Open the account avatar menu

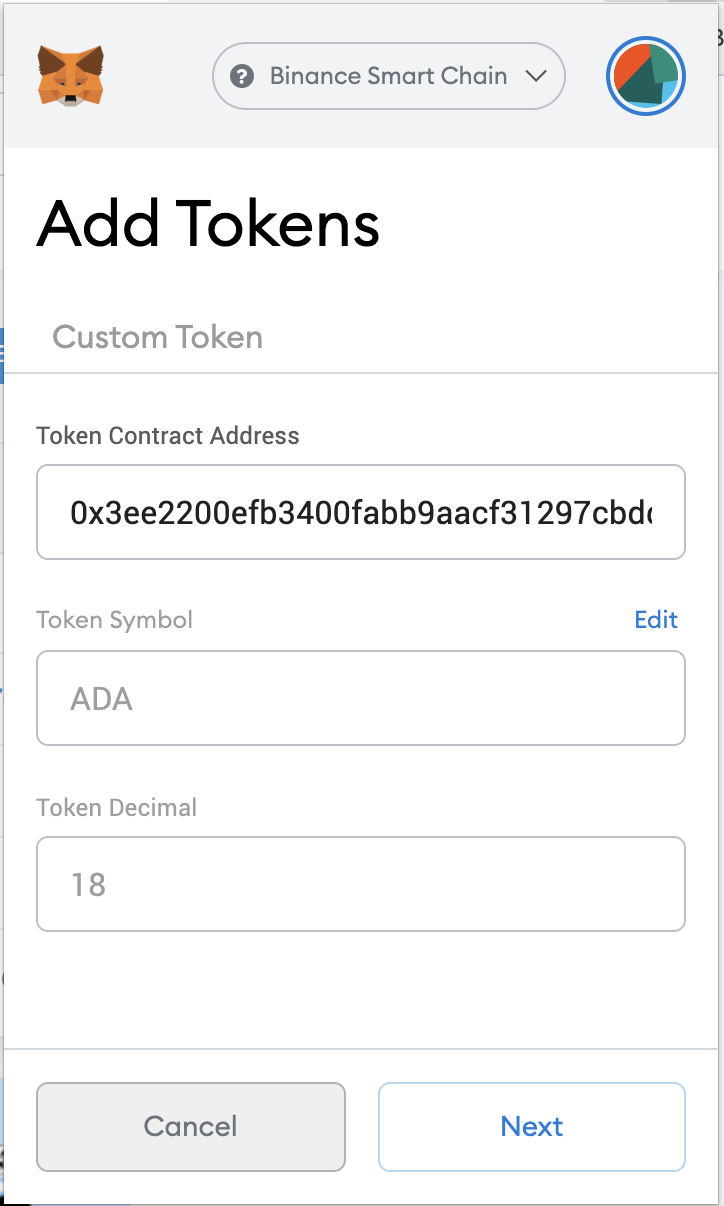point(645,77)
